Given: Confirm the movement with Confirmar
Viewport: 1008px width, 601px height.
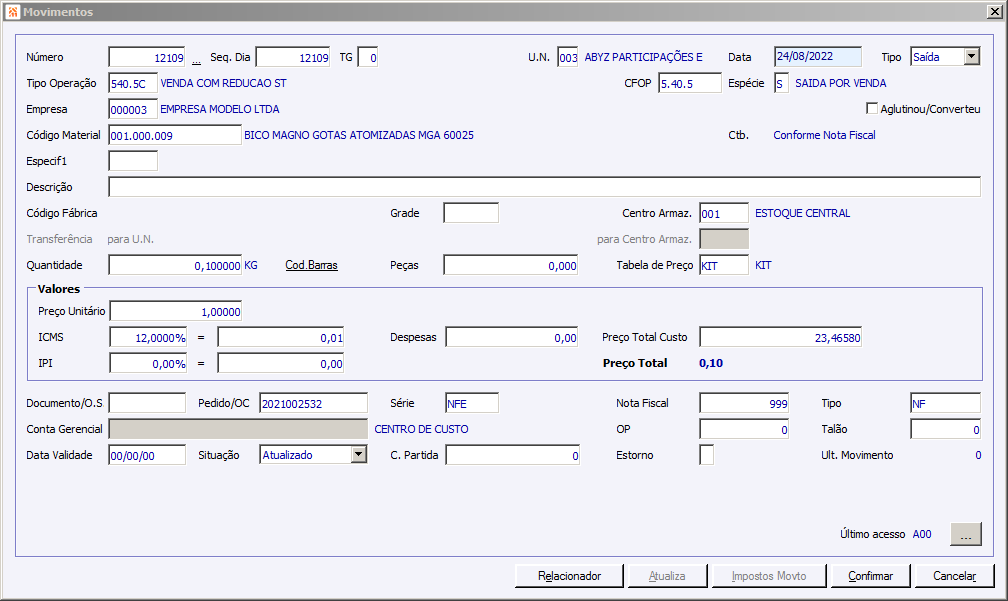Looking at the screenshot, I should click(870, 576).
